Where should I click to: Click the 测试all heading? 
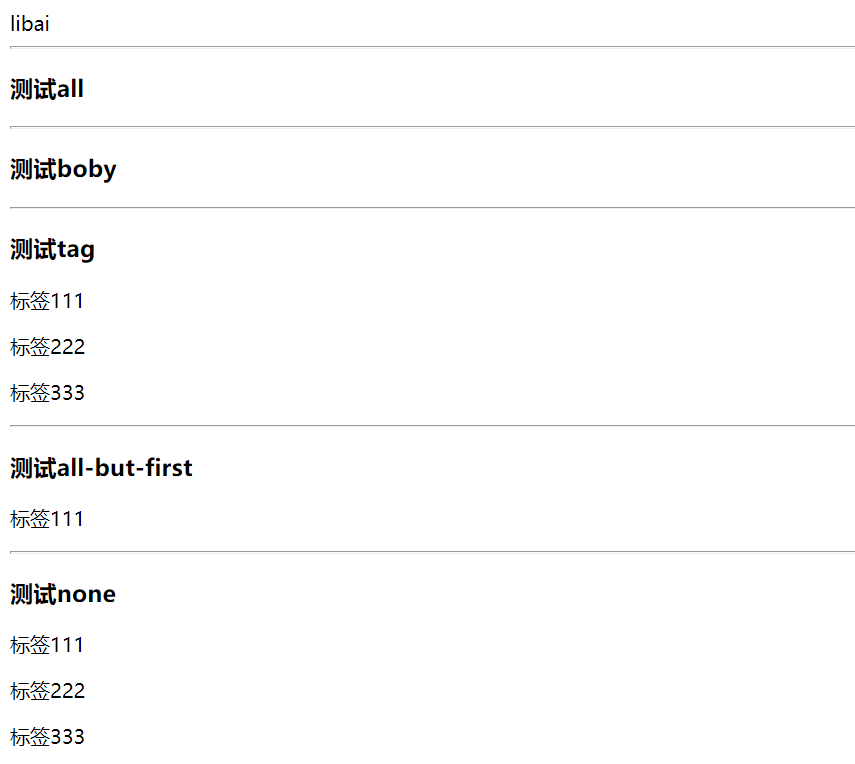click(x=47, y=90)
